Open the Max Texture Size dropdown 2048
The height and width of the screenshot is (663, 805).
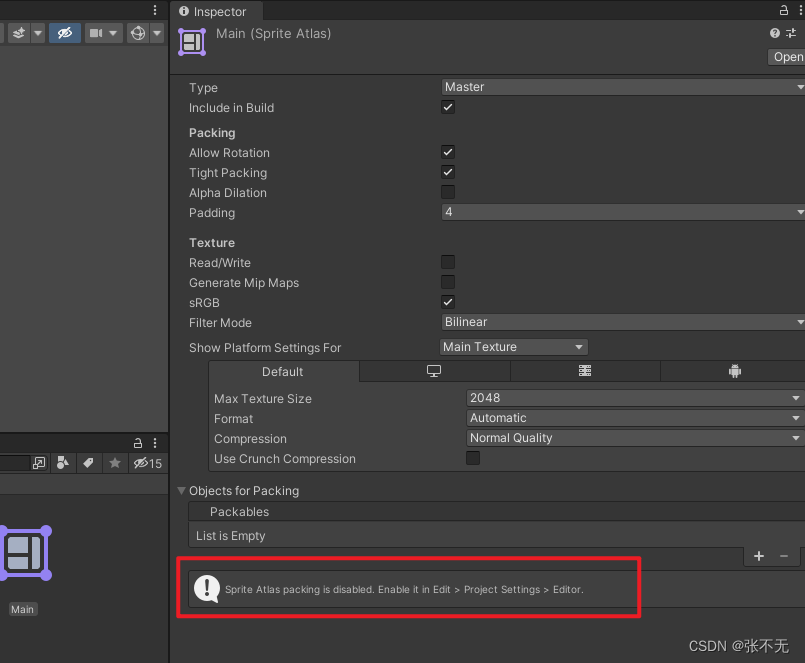635,398
